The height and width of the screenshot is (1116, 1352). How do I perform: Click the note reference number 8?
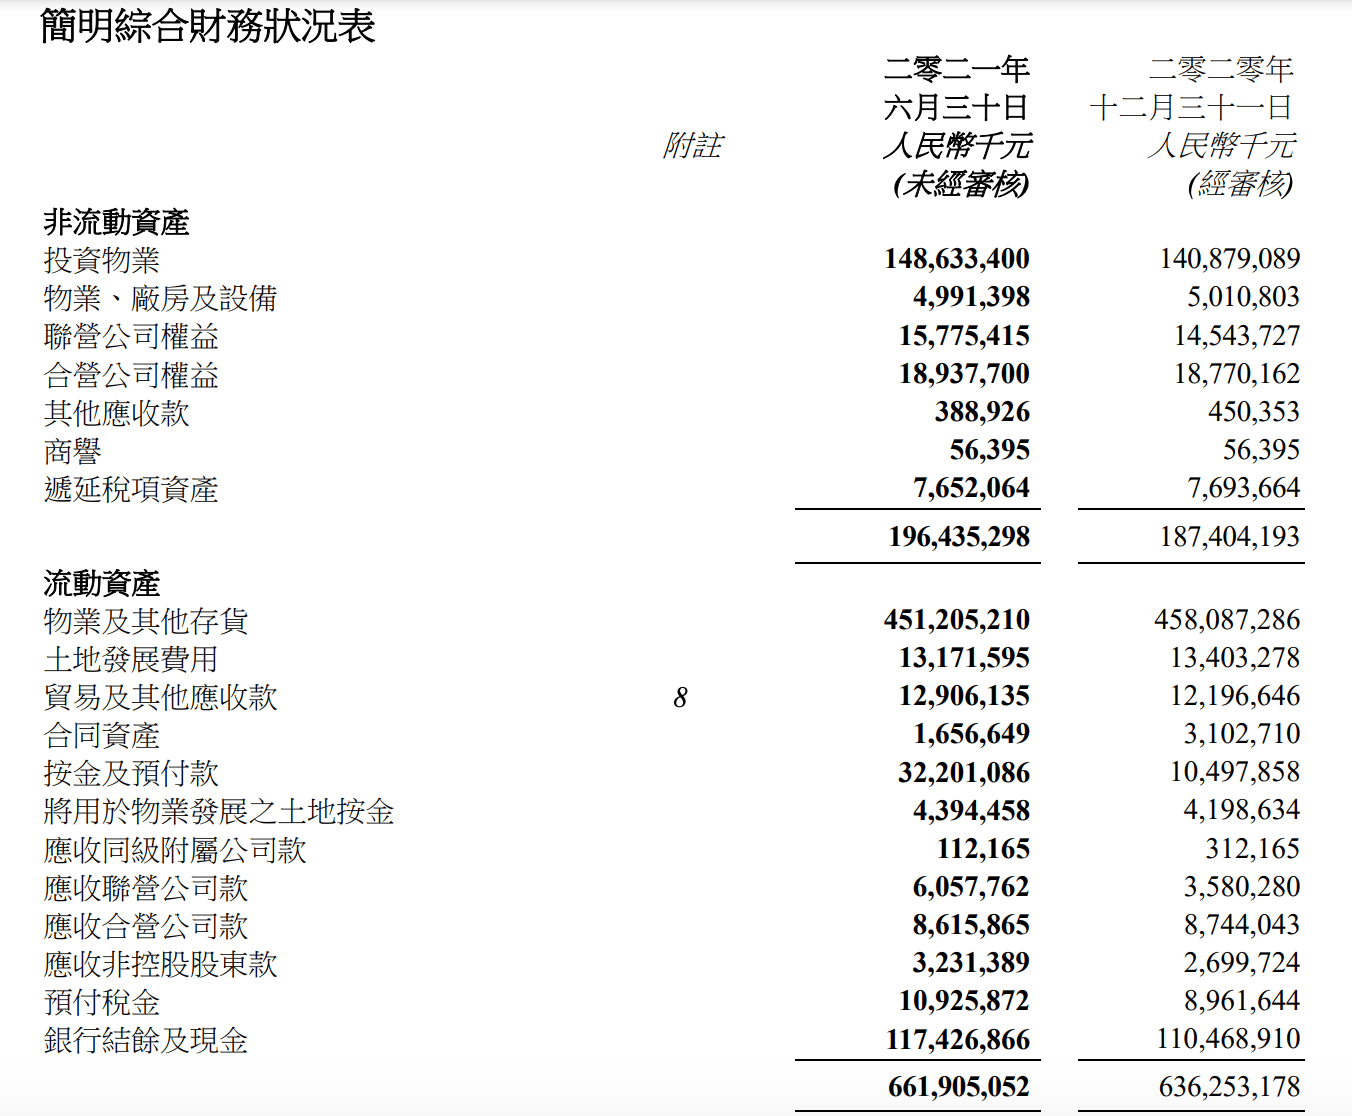point(680,697)
